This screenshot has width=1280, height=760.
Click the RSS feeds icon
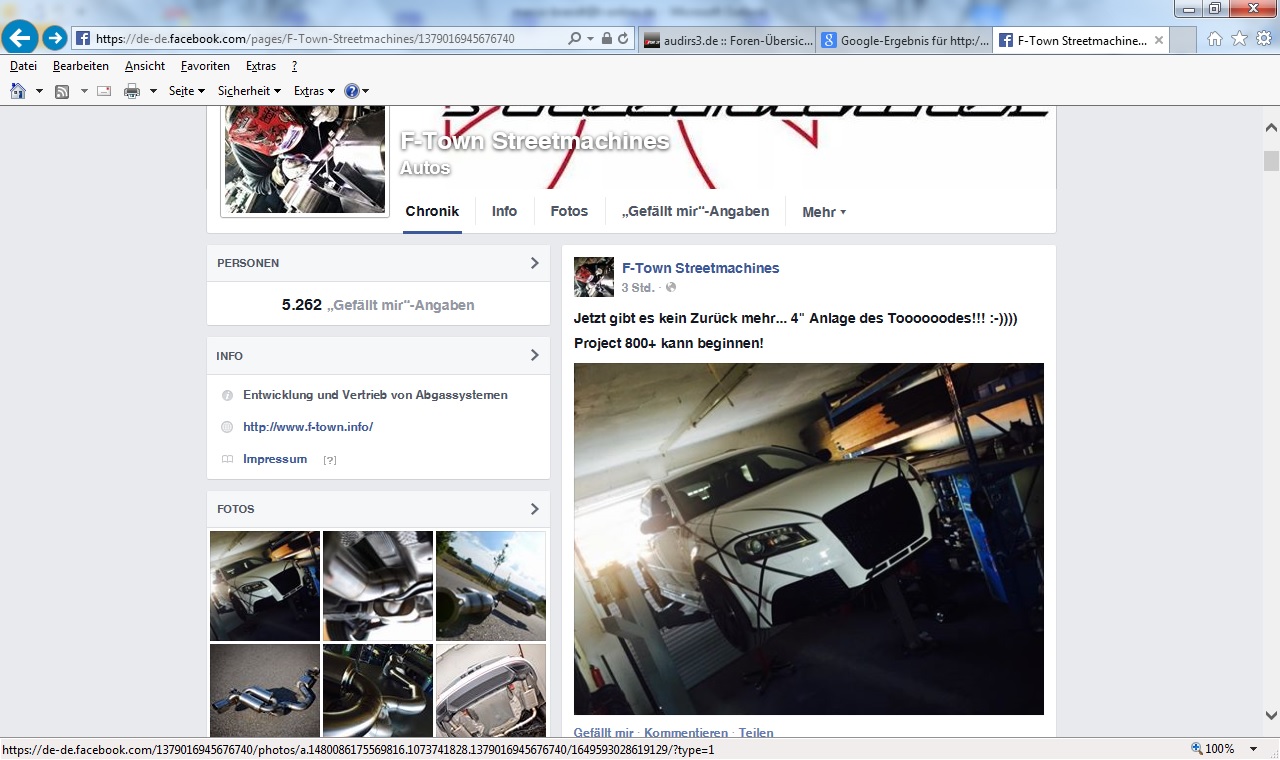[62, 91]
